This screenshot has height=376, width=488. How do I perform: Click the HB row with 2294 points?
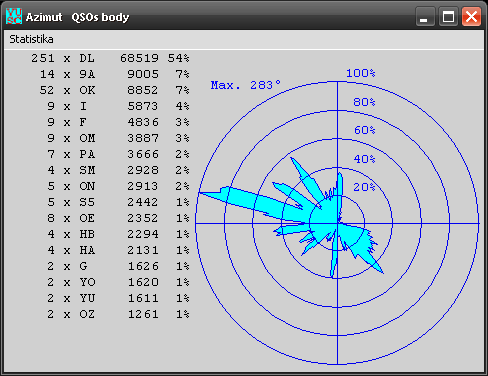118,234
